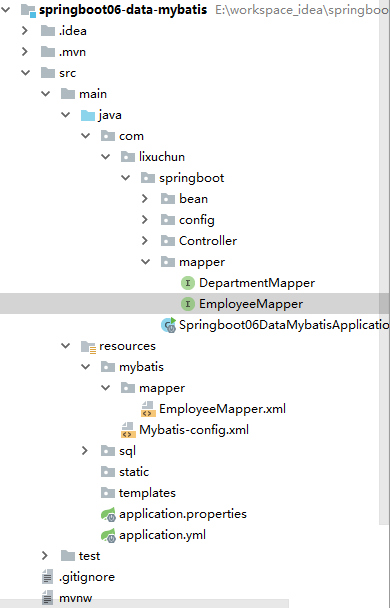Click the main folder icon
This screenshot has width=390, height=608.
click(x=68, y=93)
